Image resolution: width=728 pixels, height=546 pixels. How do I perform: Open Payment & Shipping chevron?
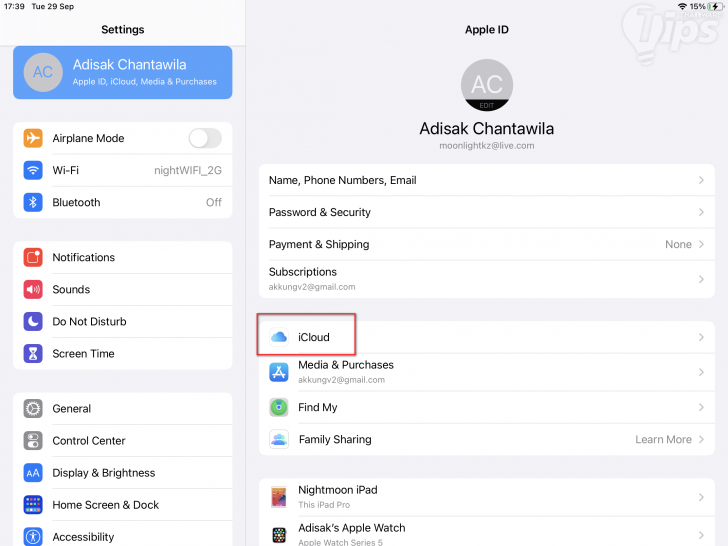pos(701,244)
